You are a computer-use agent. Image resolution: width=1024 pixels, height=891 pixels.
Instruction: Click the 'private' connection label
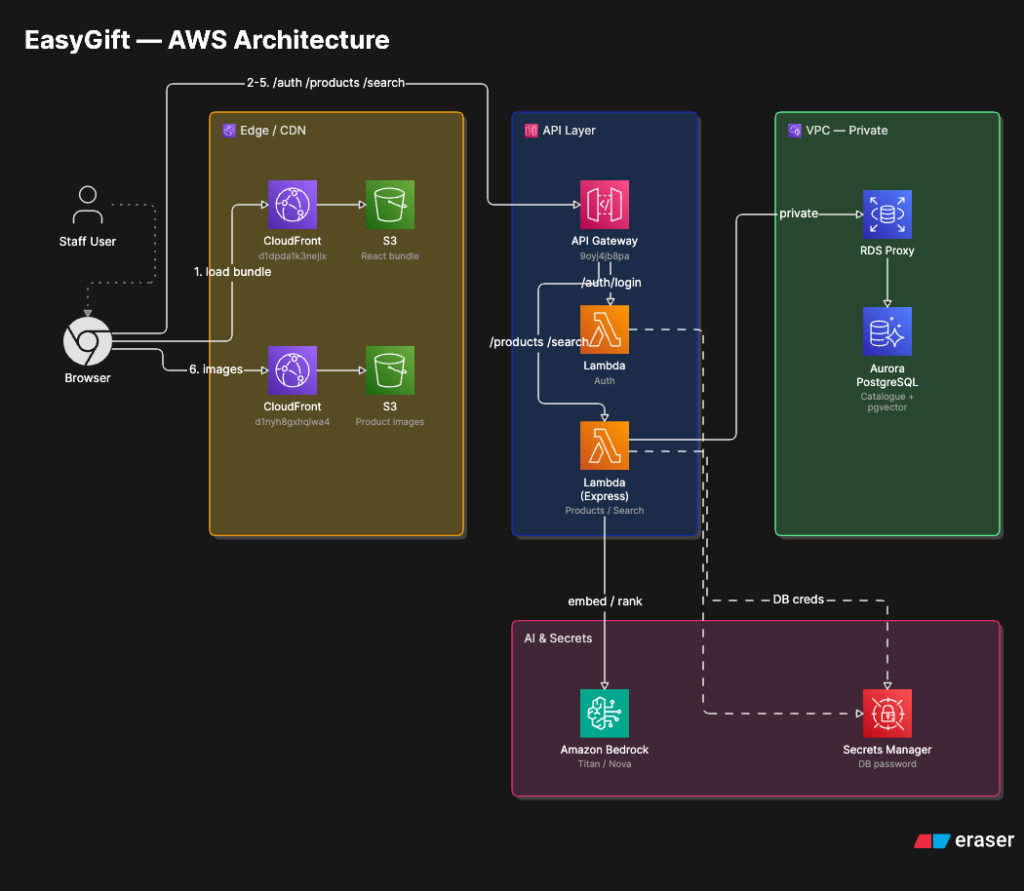point(798,214)
